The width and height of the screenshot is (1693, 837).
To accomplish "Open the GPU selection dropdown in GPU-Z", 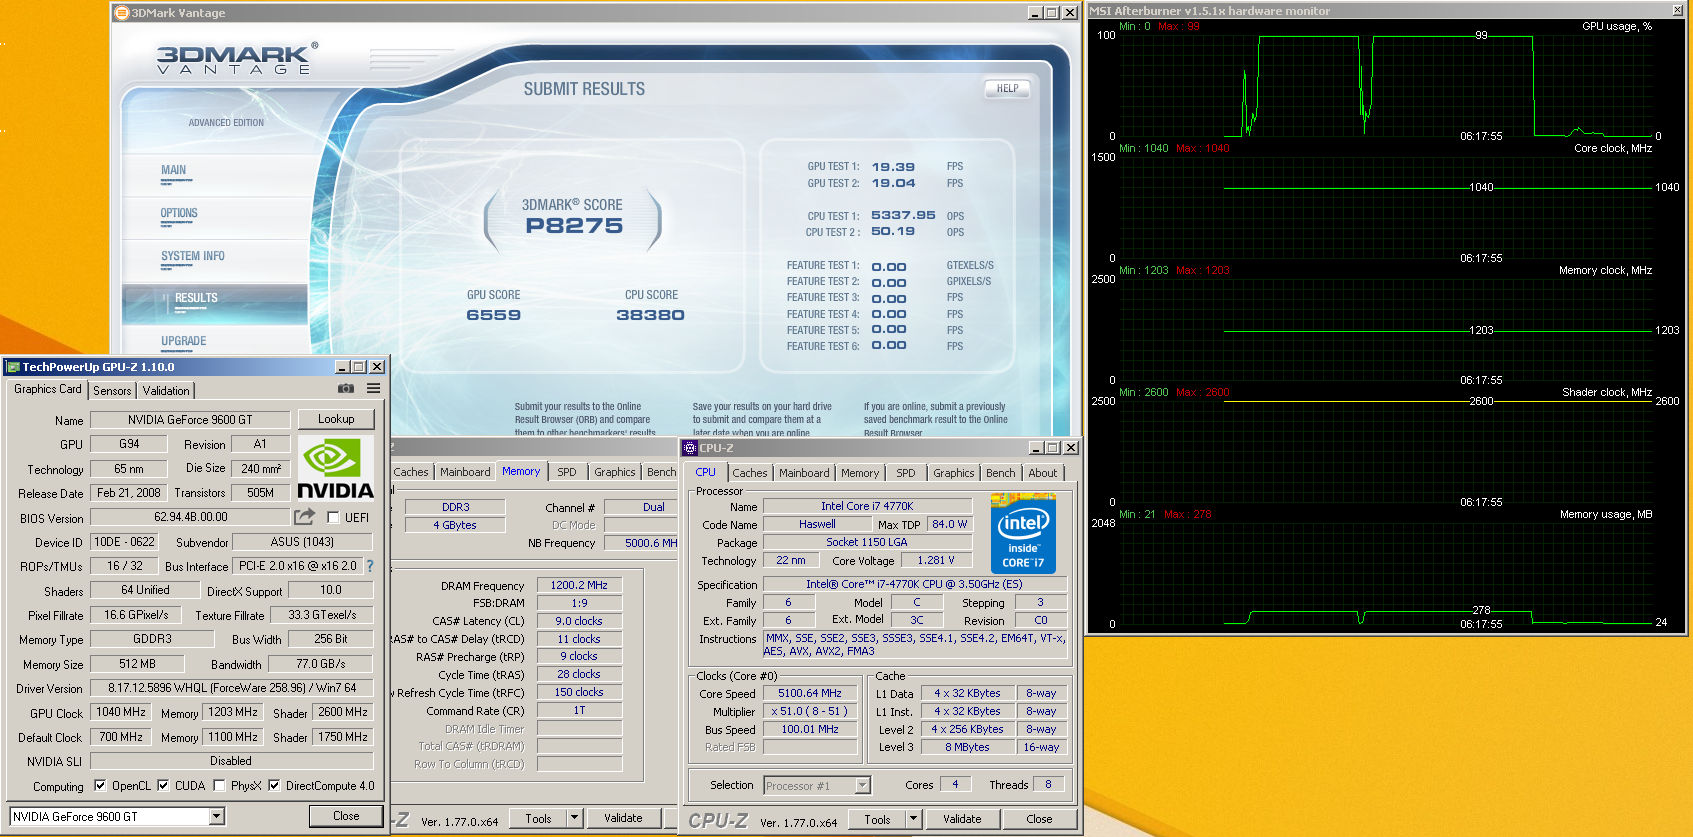I will [x=216, y=817].
